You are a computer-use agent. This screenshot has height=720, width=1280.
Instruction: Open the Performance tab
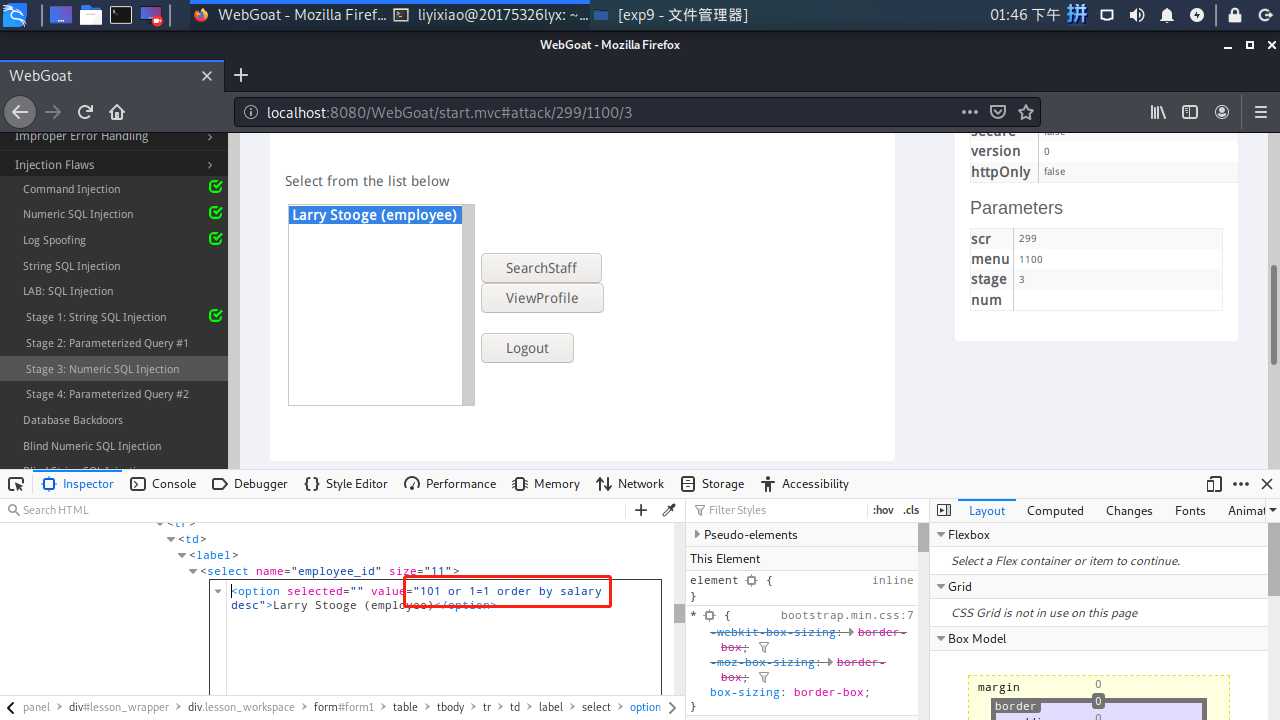click(x=450, y=484)
